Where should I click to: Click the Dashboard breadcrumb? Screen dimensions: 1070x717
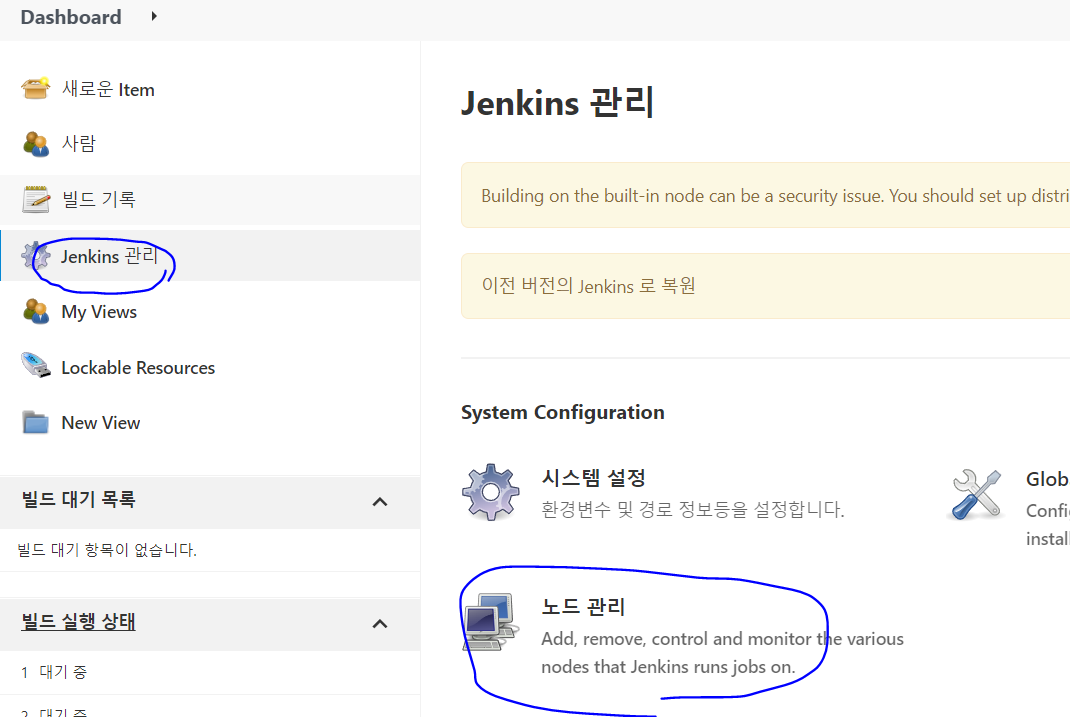[71, 17]
